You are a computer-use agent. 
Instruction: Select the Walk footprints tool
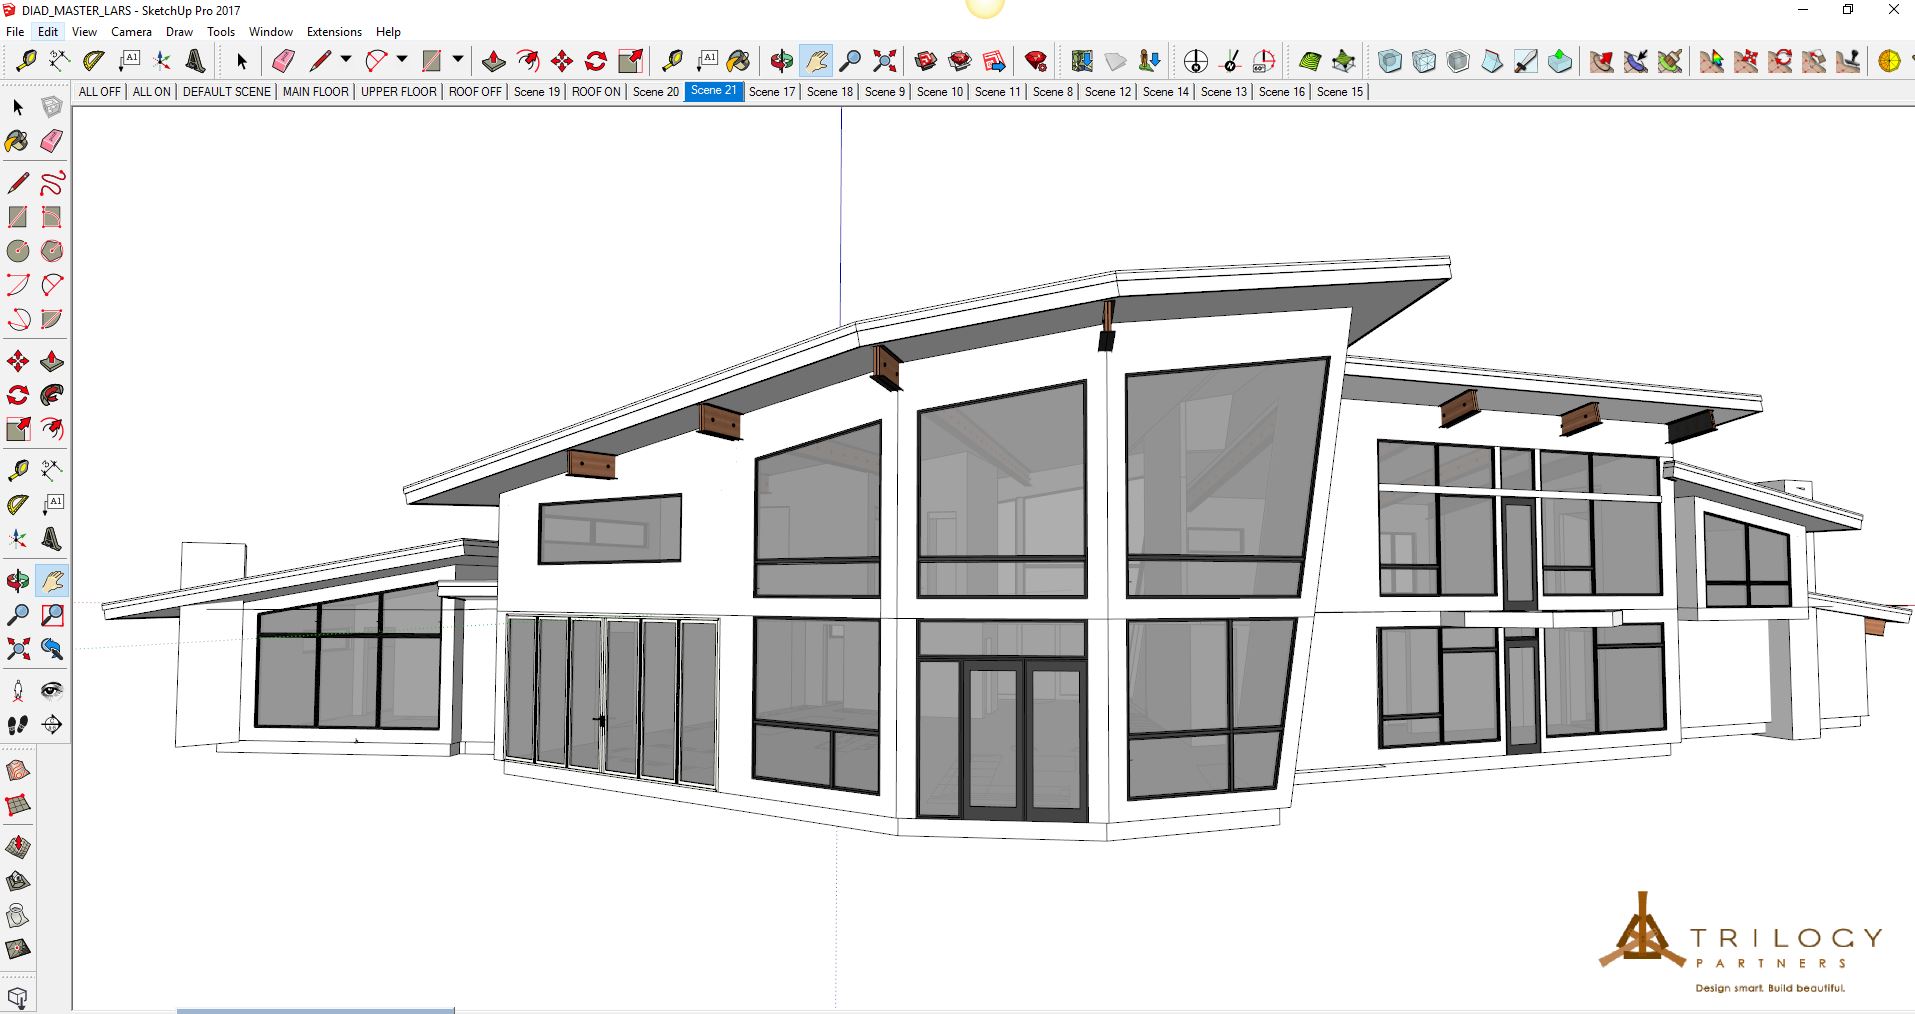(x=18, y=725)
